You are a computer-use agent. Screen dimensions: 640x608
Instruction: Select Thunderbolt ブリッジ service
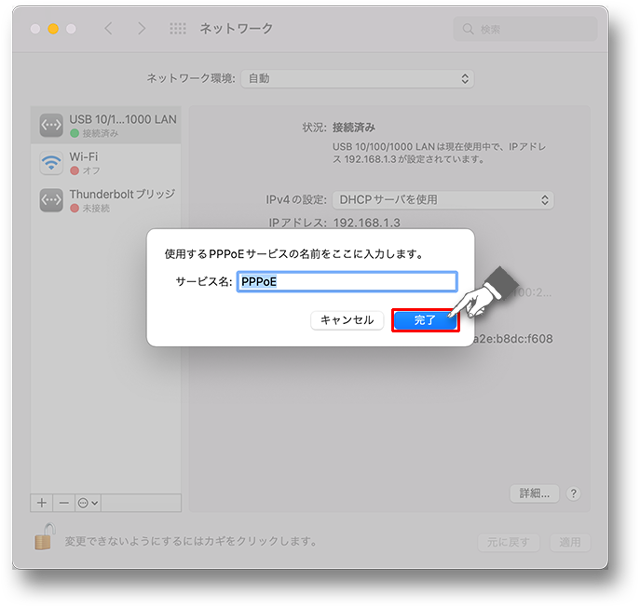106,200
